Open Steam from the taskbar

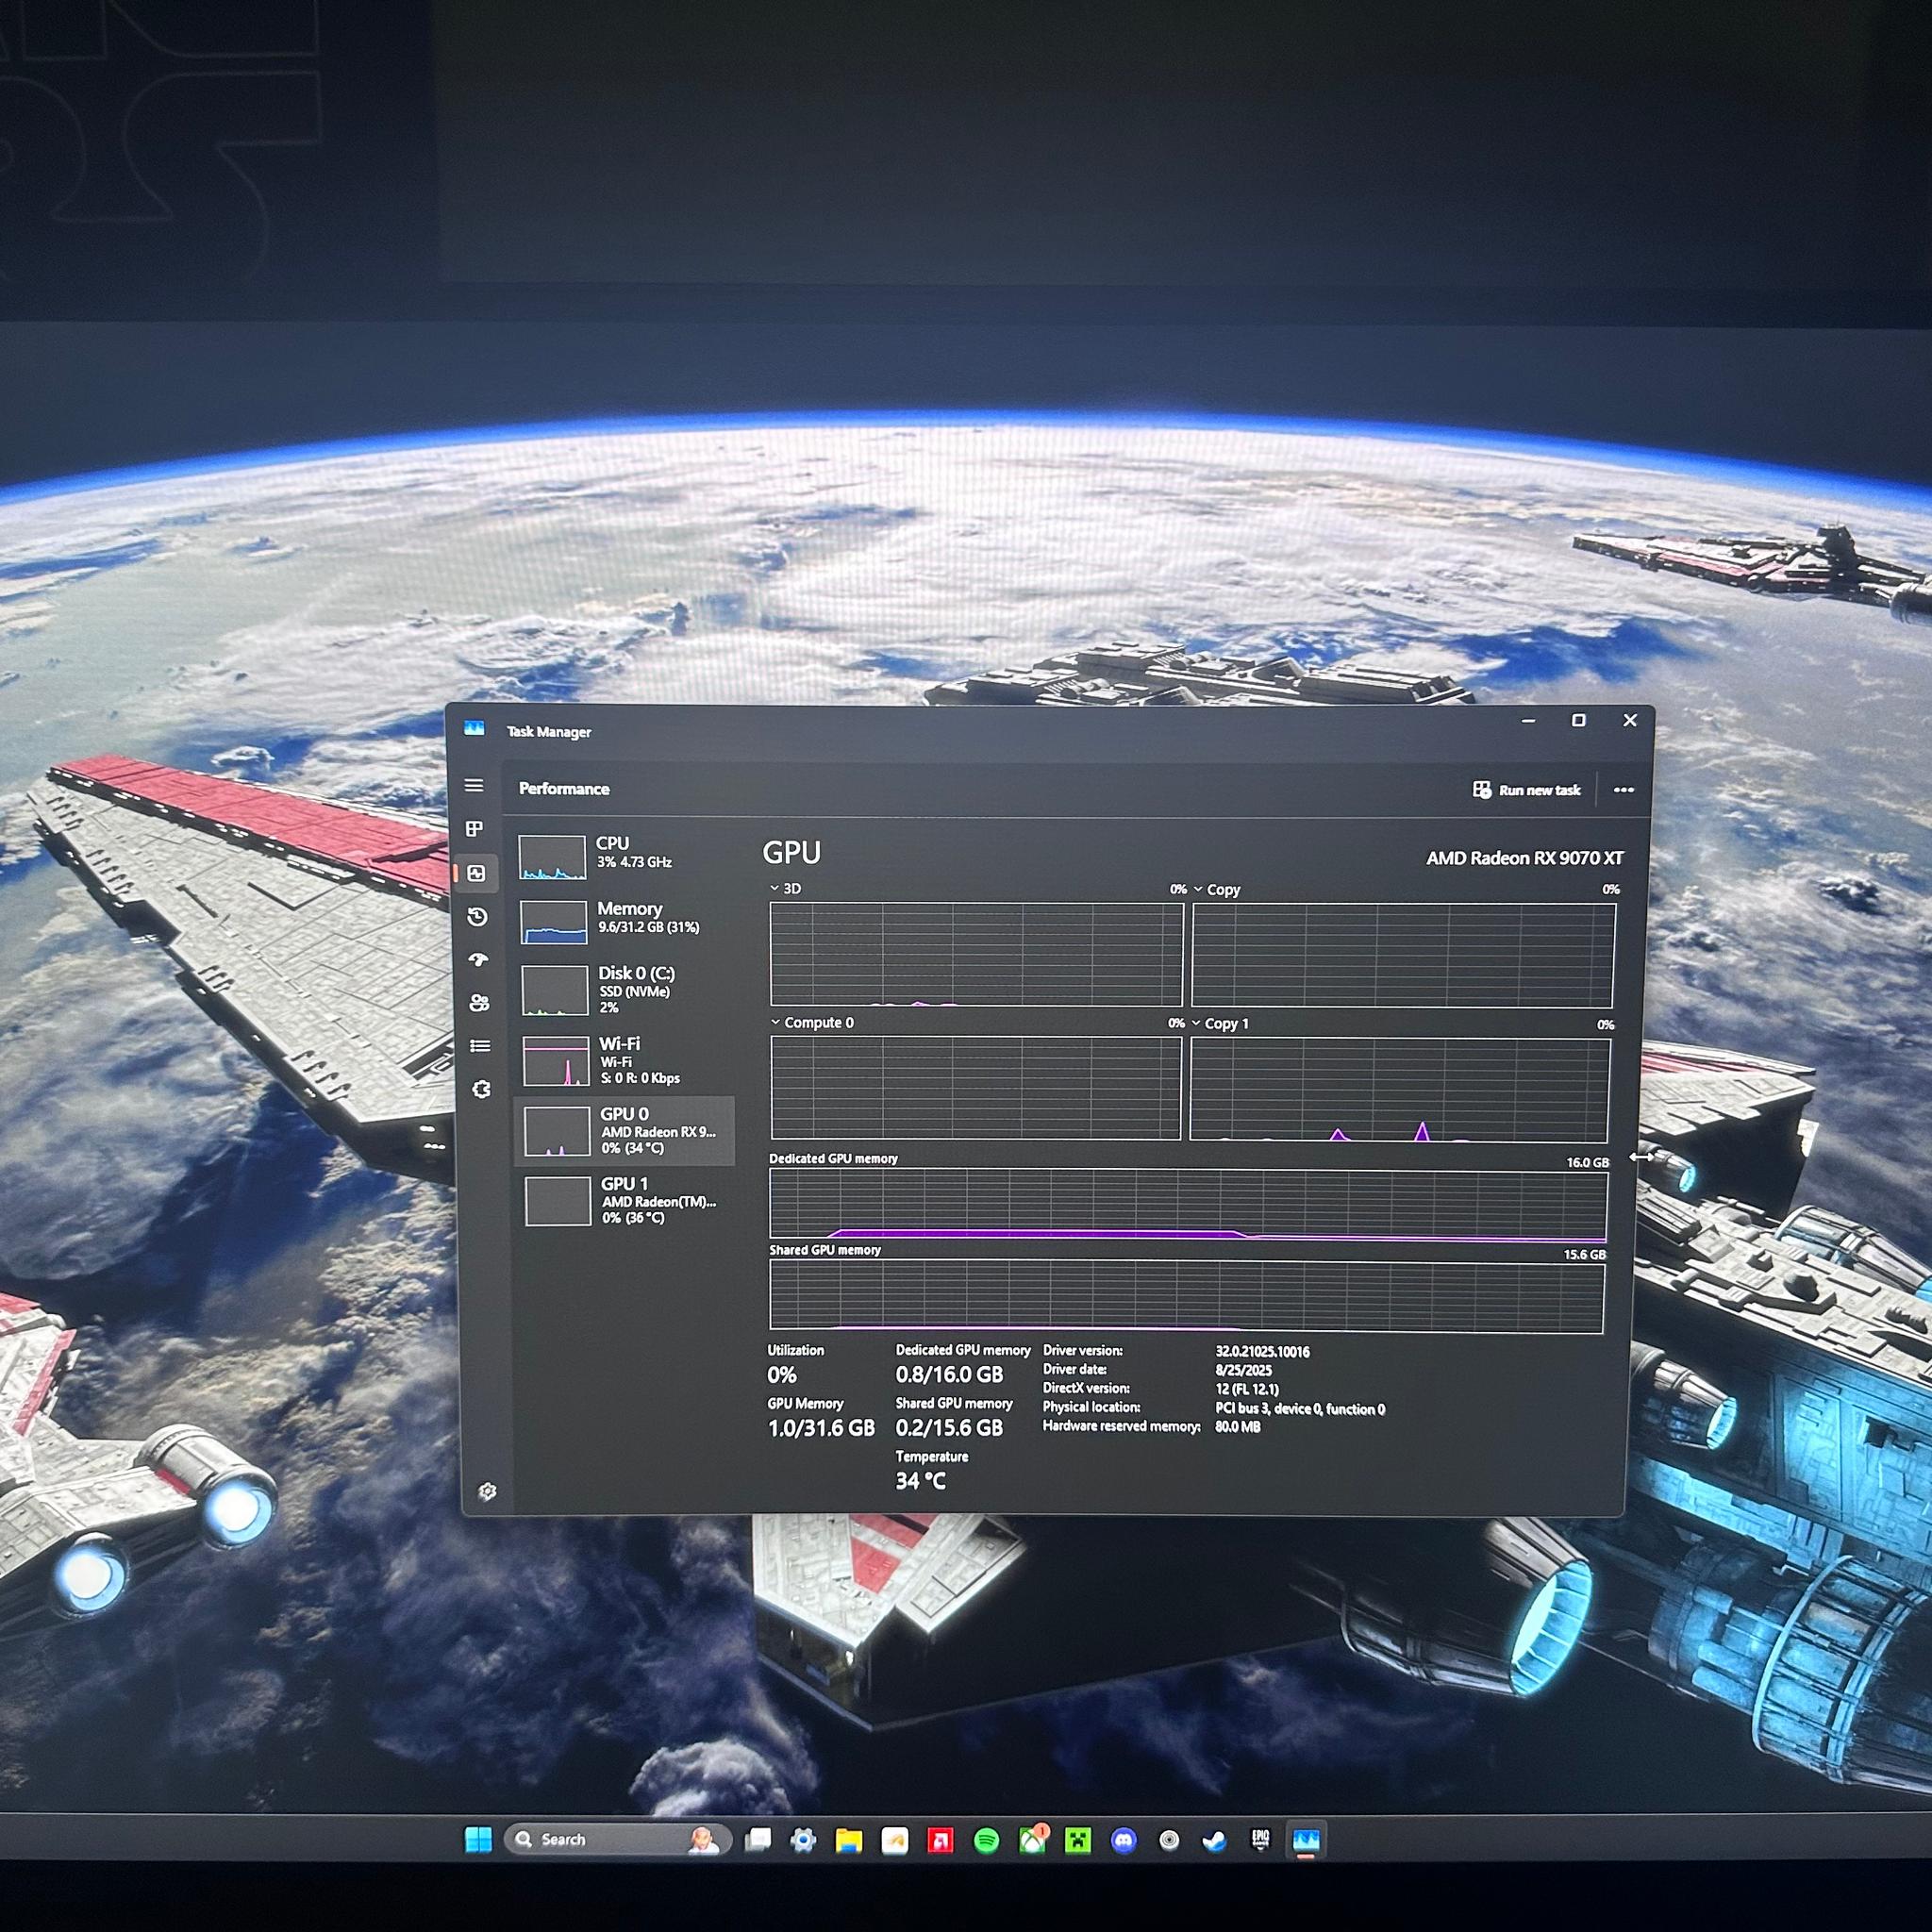click(x=1214, y=1841)
